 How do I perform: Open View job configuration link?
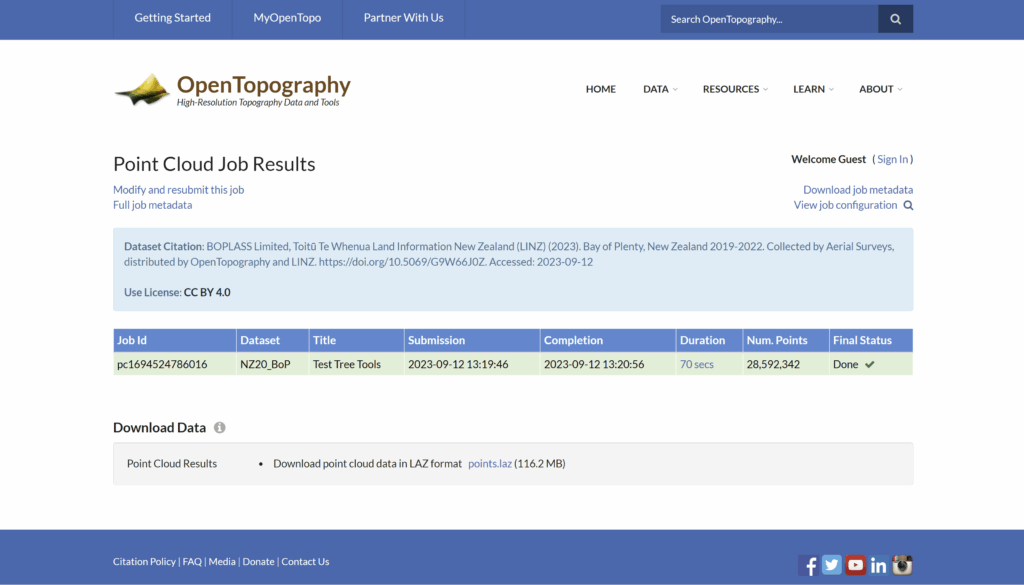coord(845,205)
